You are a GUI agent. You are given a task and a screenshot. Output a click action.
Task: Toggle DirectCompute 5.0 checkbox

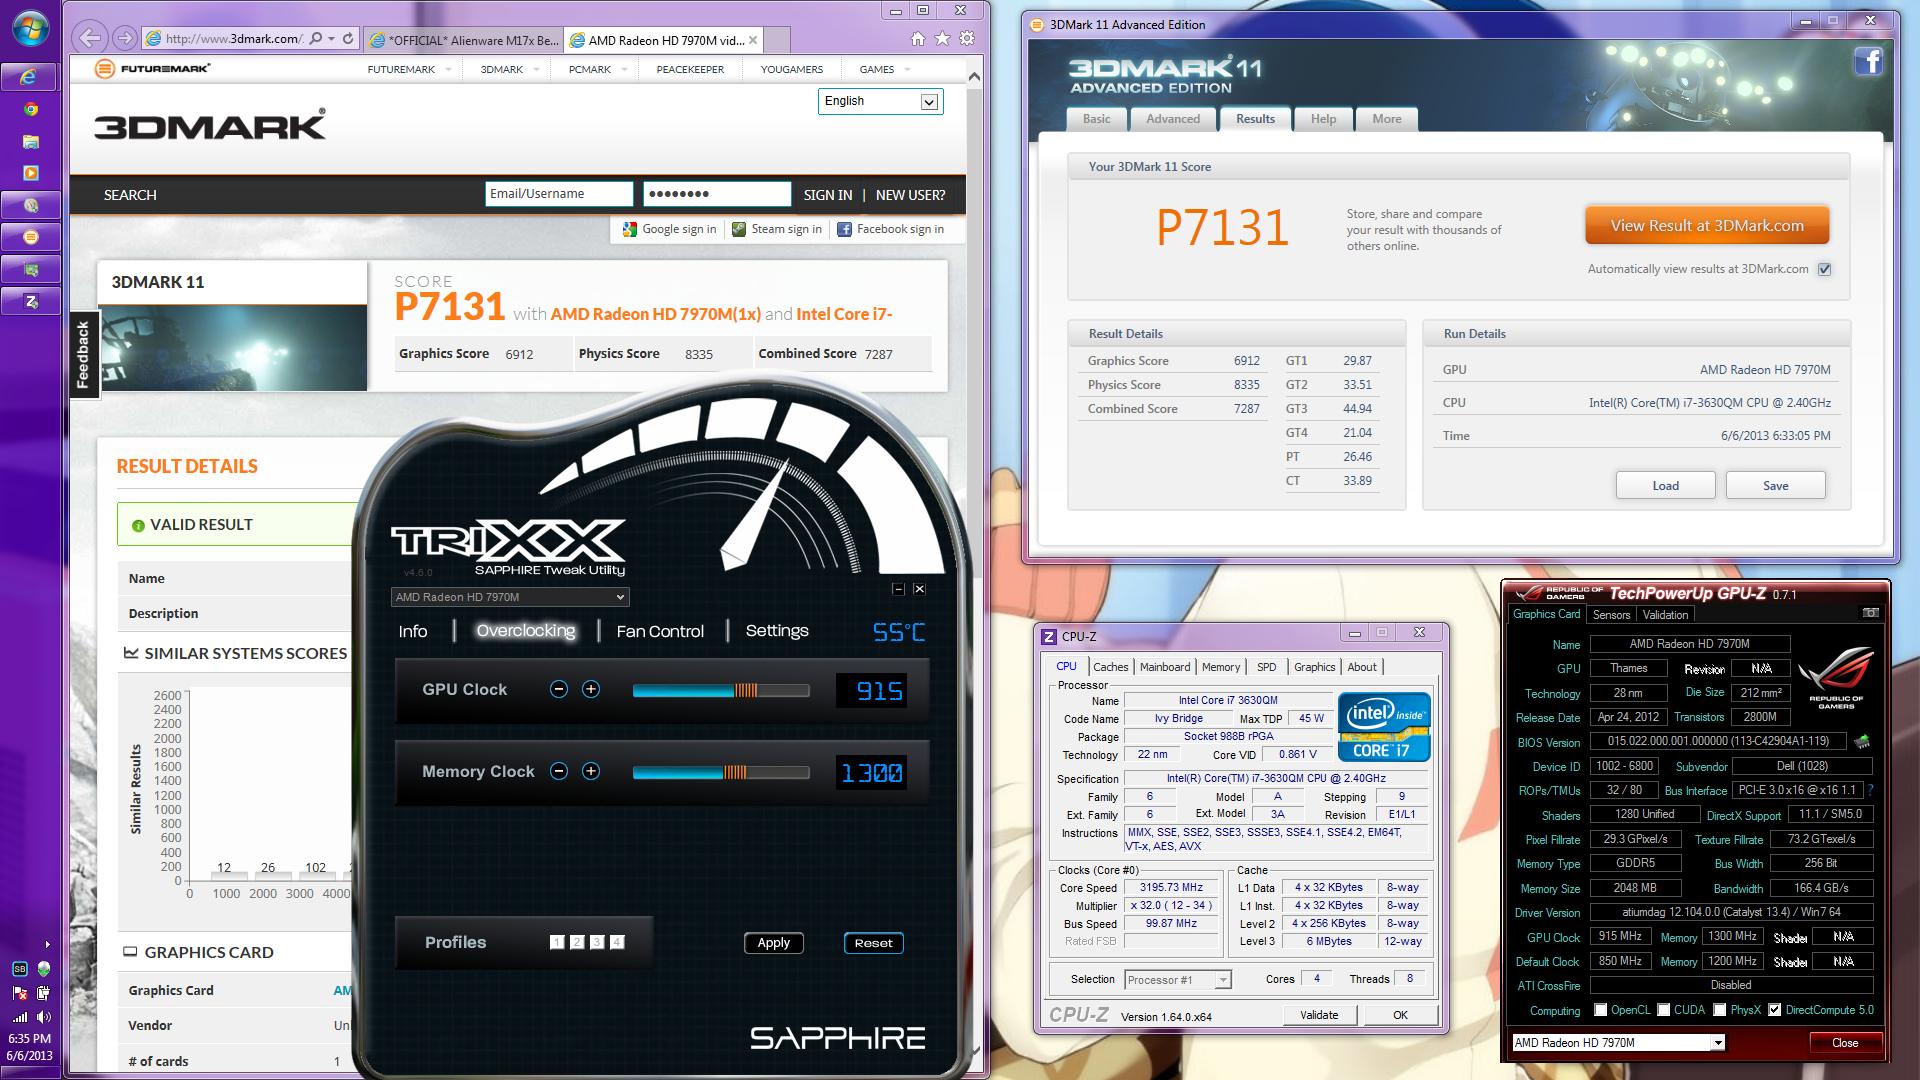coord(1774,1010)
